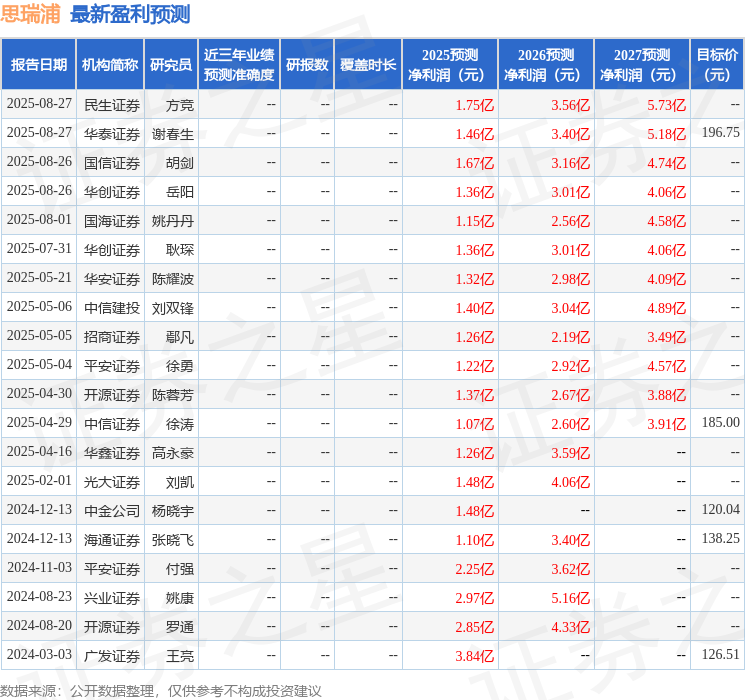Select the 民生证券 institution cell
745x700 pixels.
click(x=112, y=105)
